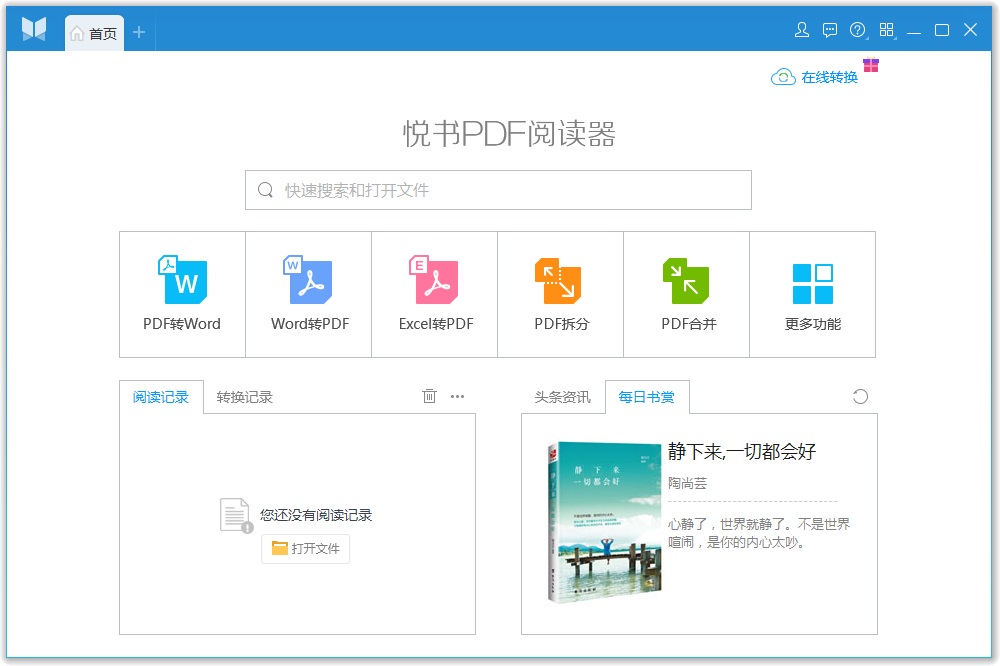This screenshot has width=1000, height=666.
Task: Open the Excel转PDF conversion tool
Action: (433, 293)
